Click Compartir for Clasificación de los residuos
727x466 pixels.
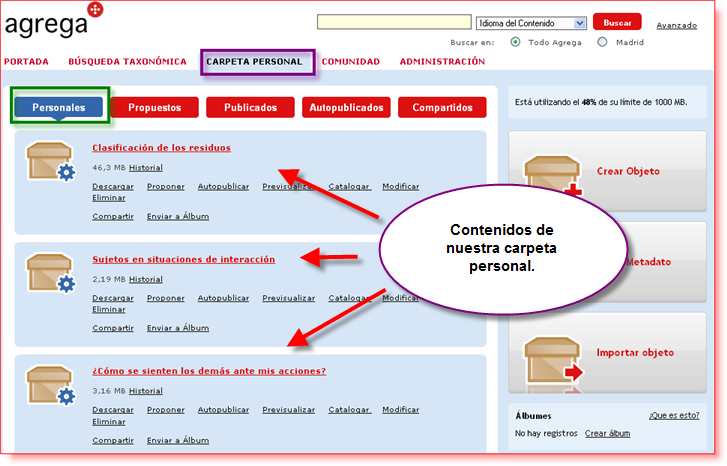click(113, 217)
